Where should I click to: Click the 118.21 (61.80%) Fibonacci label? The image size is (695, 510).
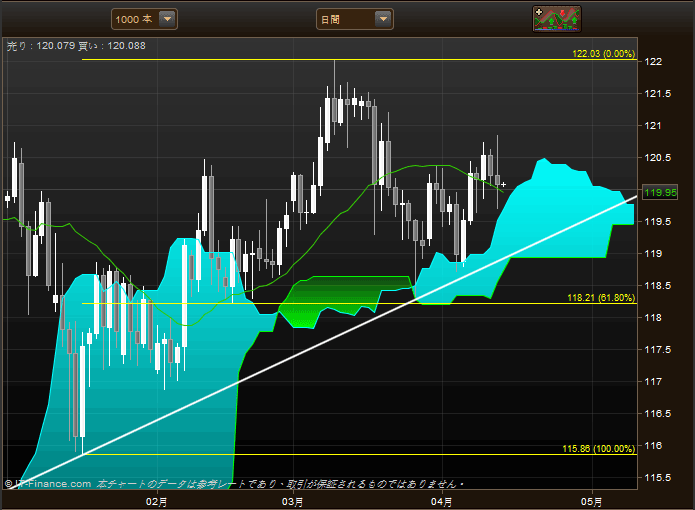(601, 298)
